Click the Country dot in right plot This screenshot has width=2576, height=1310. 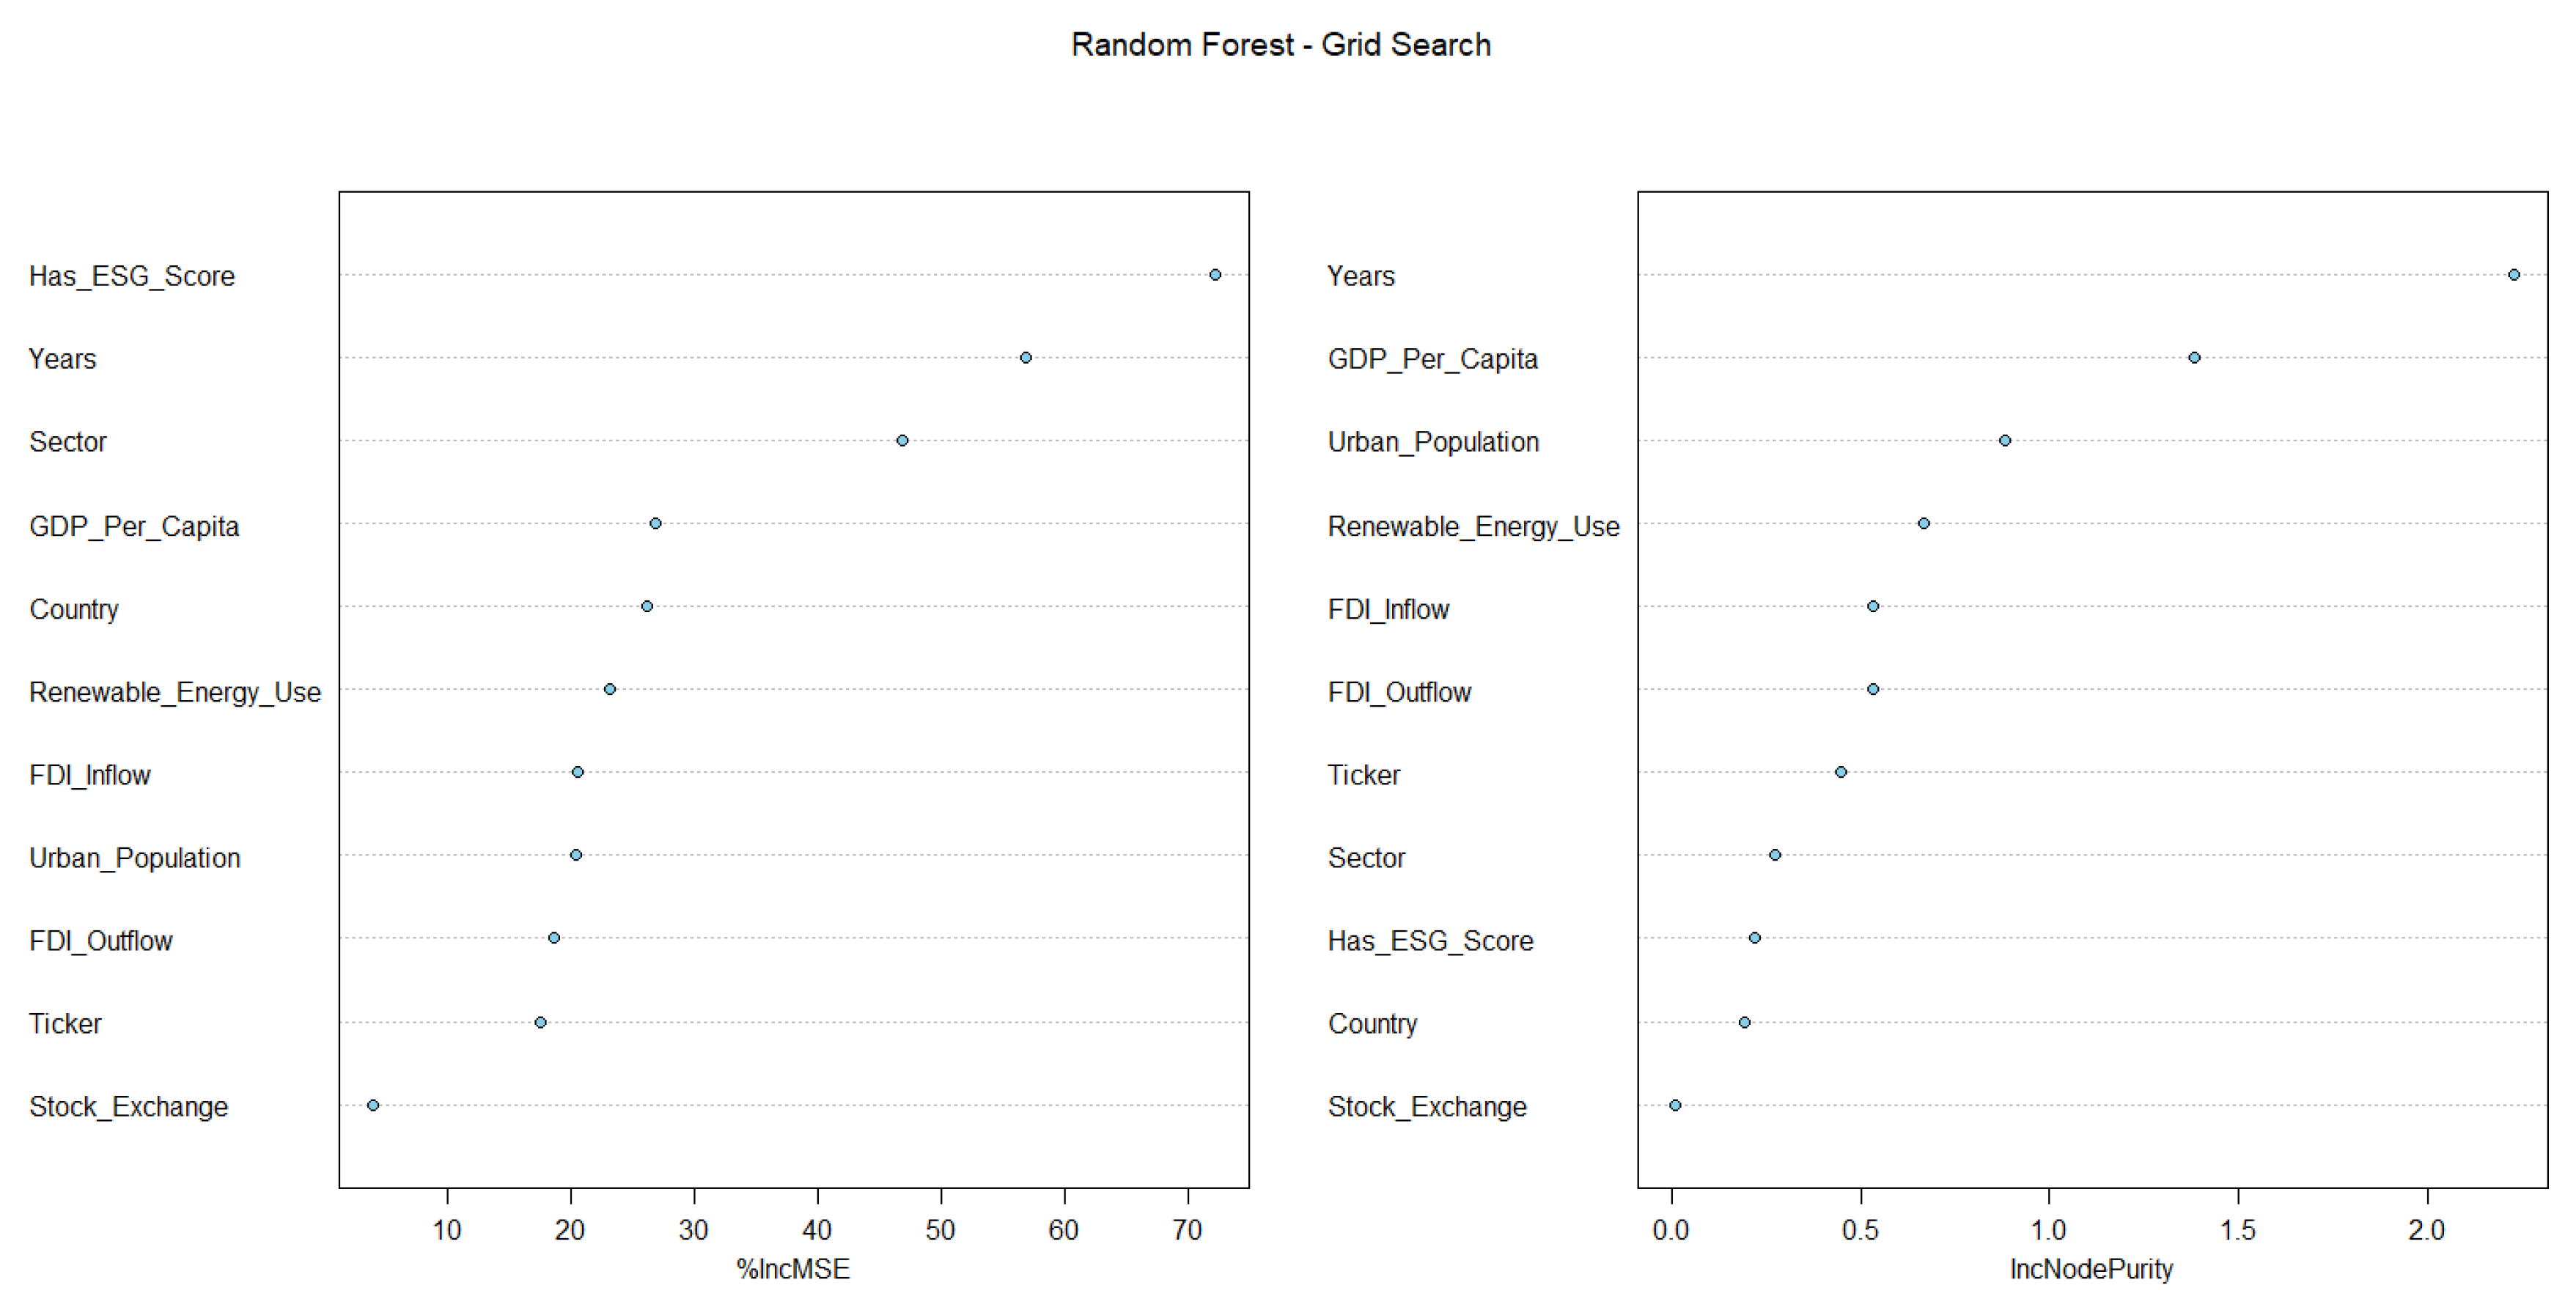[1744, 1022]
